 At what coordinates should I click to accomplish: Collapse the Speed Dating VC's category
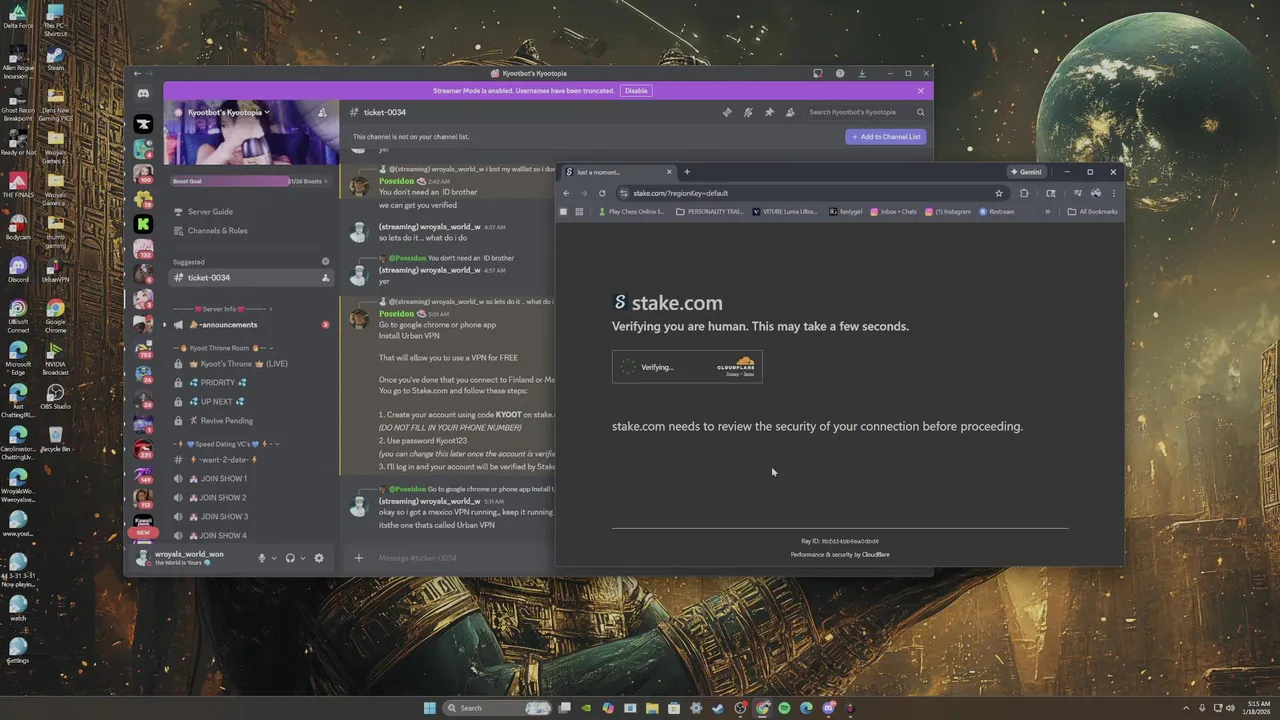click(225, 444)
